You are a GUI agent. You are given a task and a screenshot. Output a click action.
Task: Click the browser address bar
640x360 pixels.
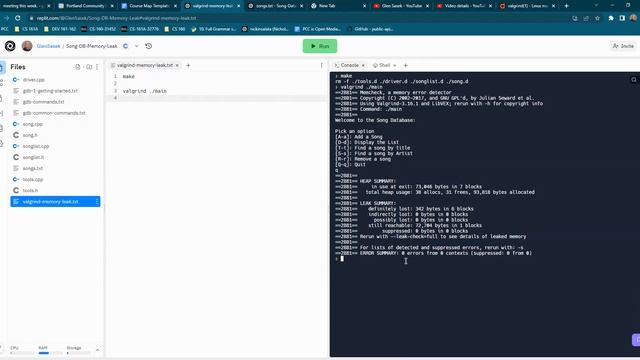click(x=298, y=18)
